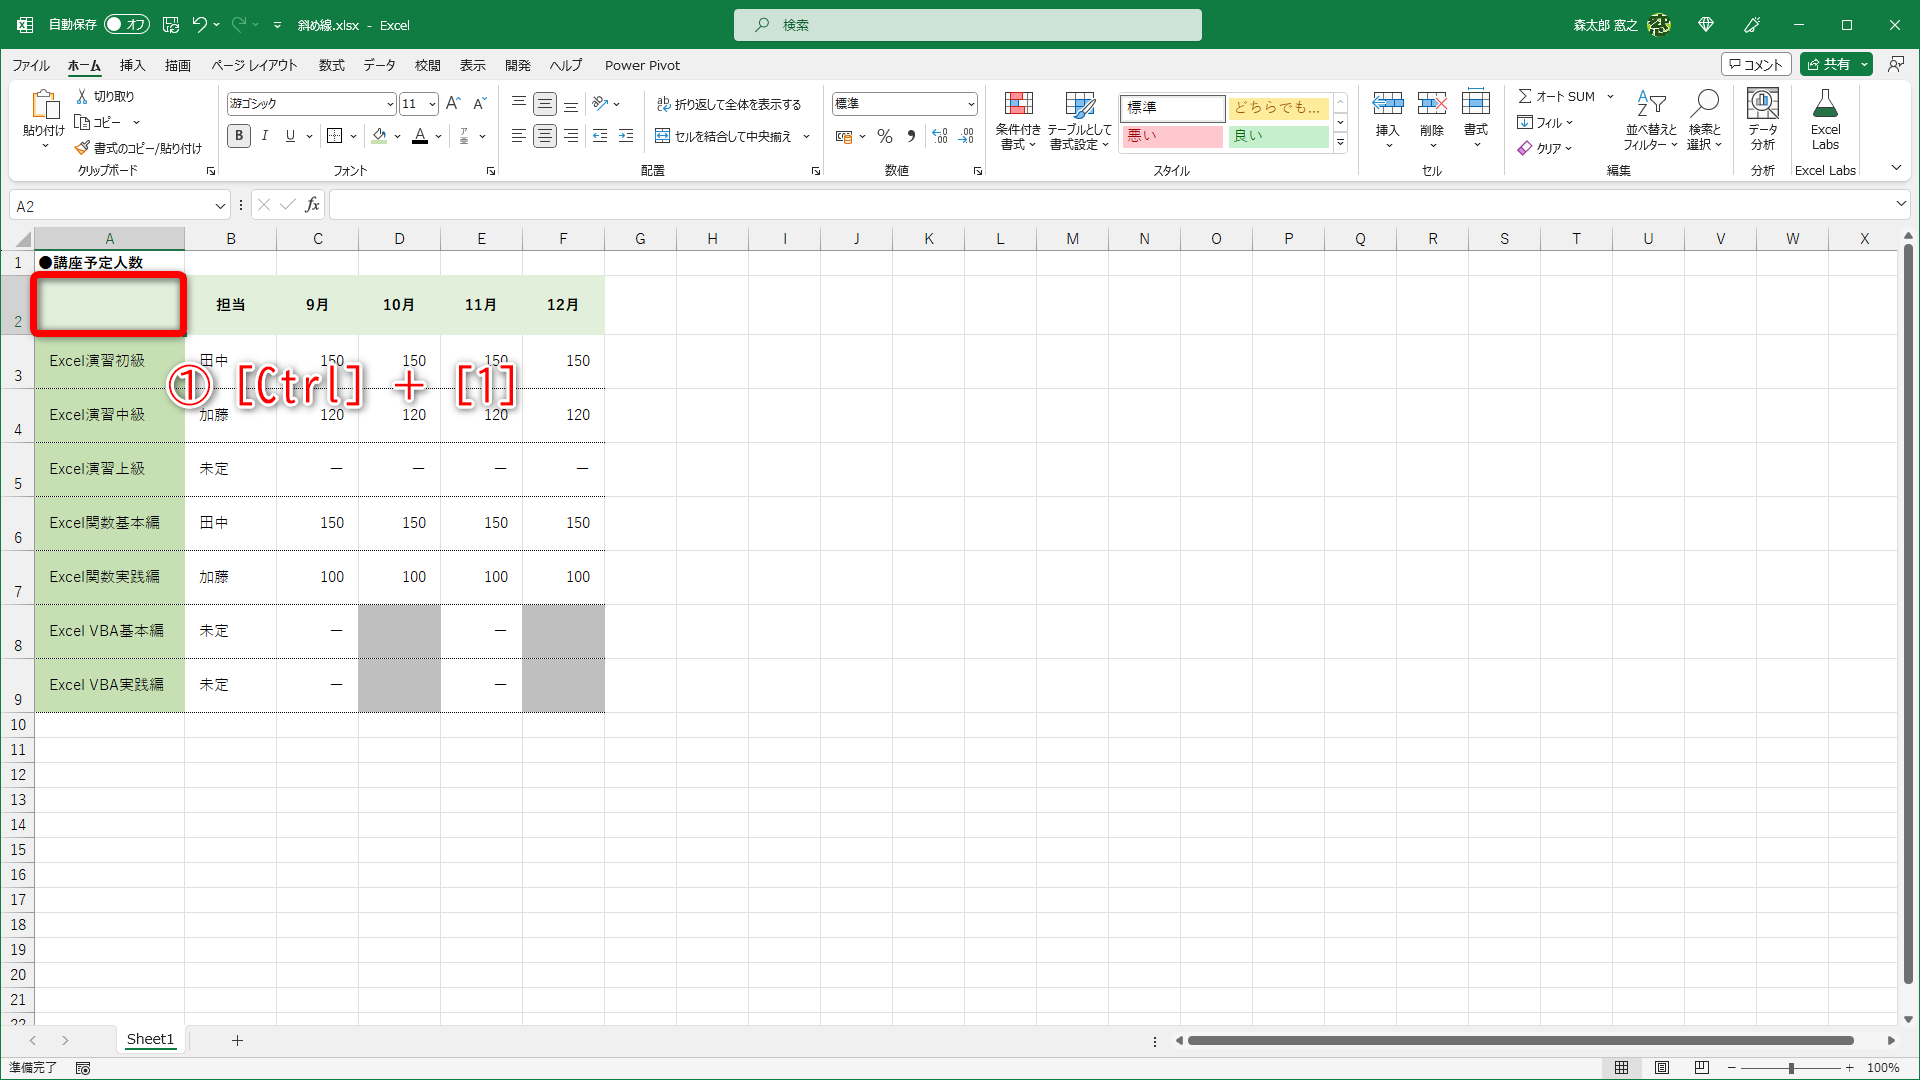Click the zoom level slider
The image size is (1920, 1080).
[x=1790, y=1068]
